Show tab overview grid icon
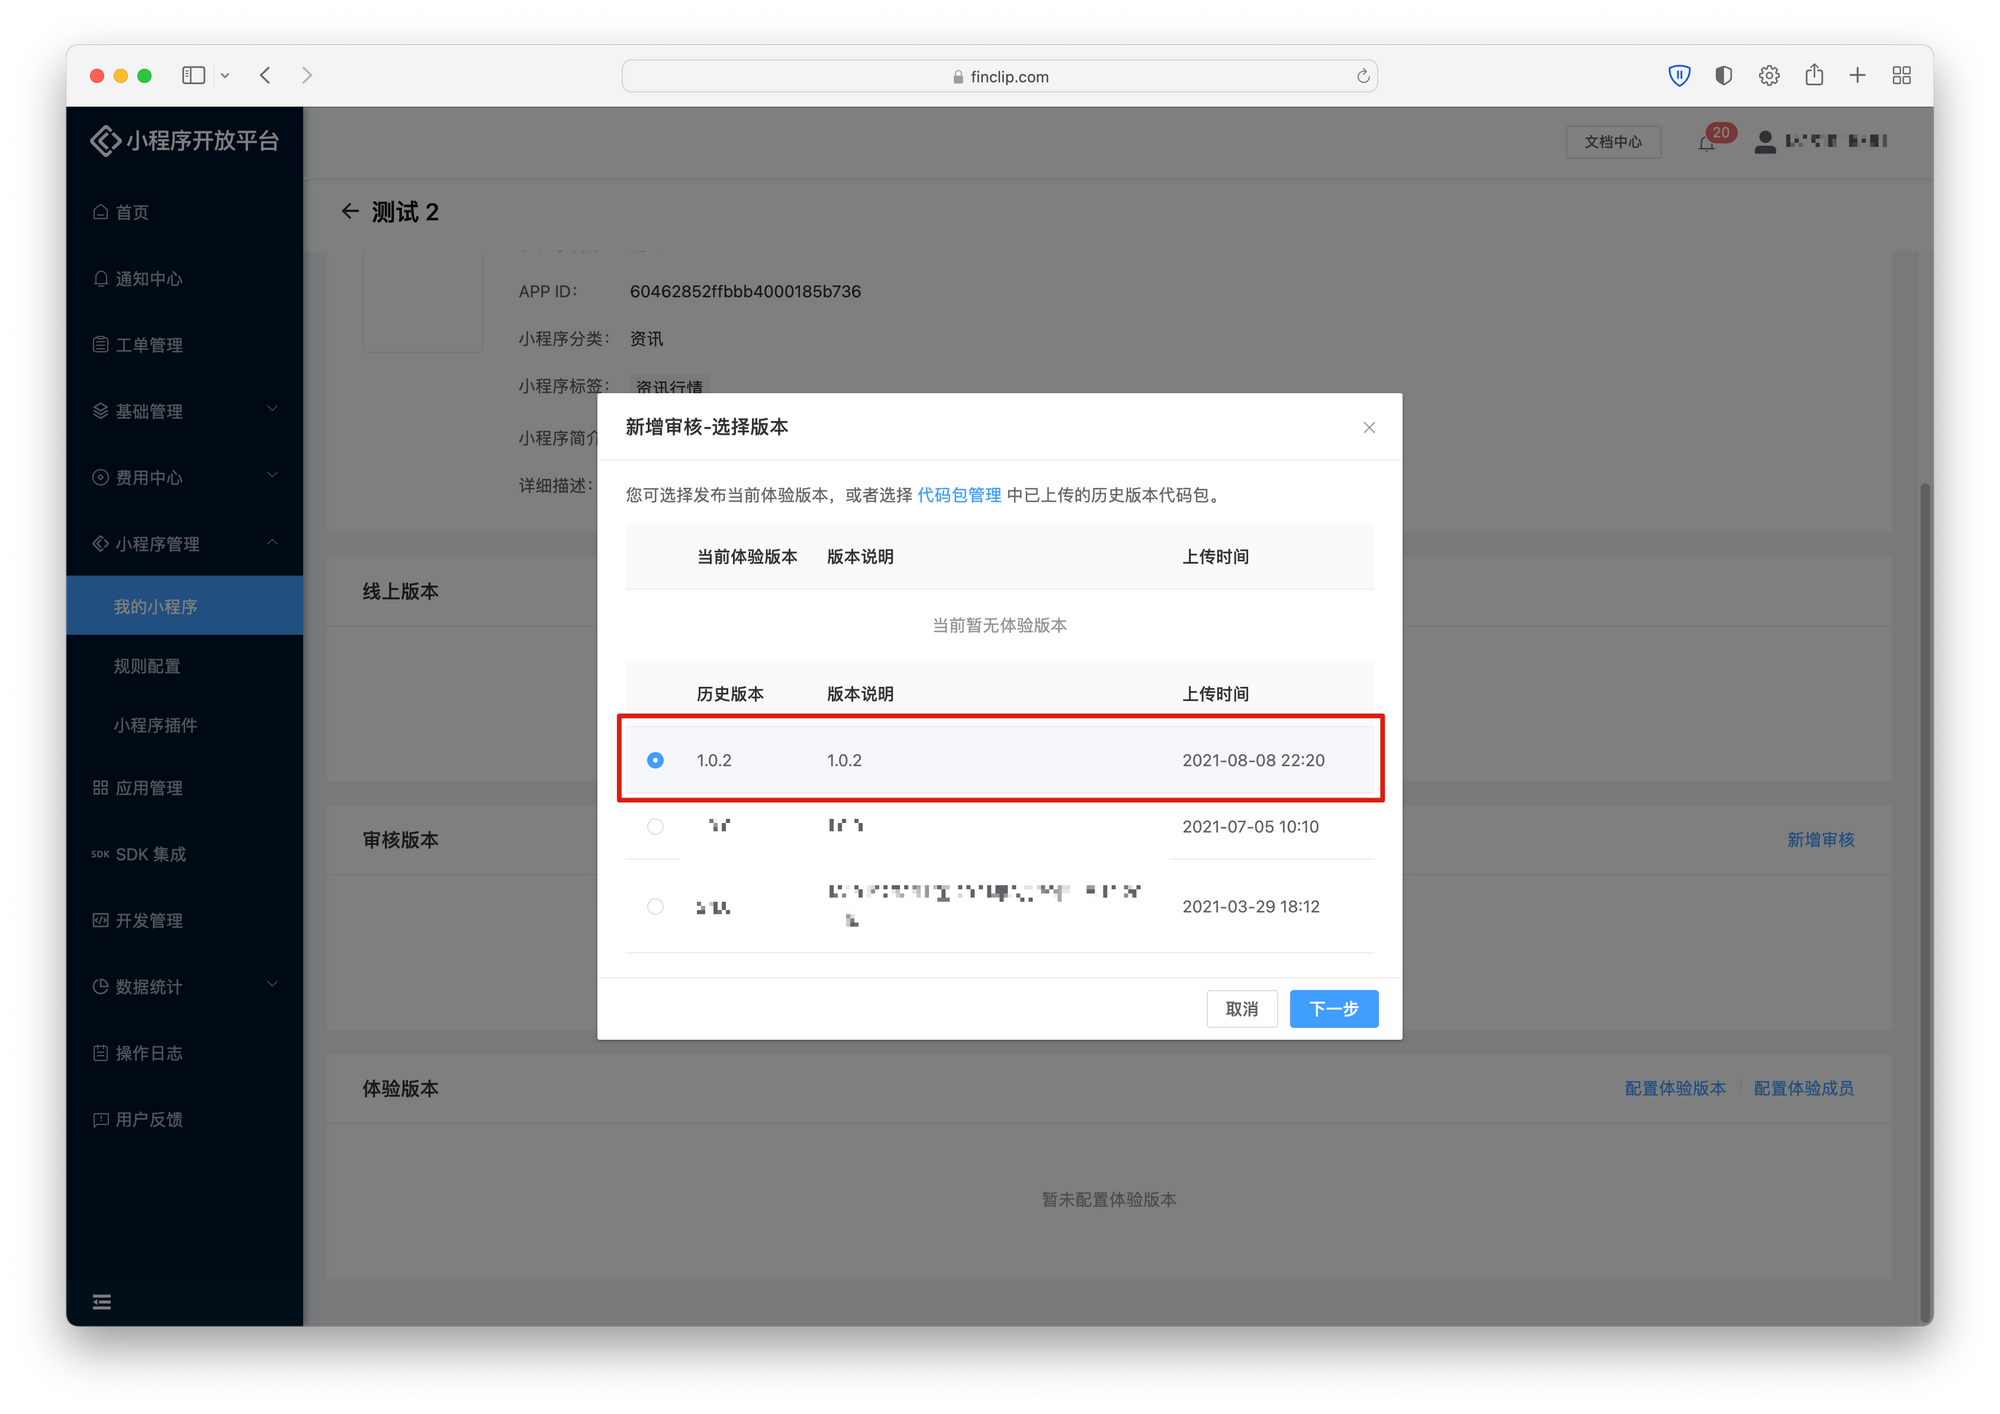The width and height of the screenshot is (2000, 1414). coord(1902,75)
